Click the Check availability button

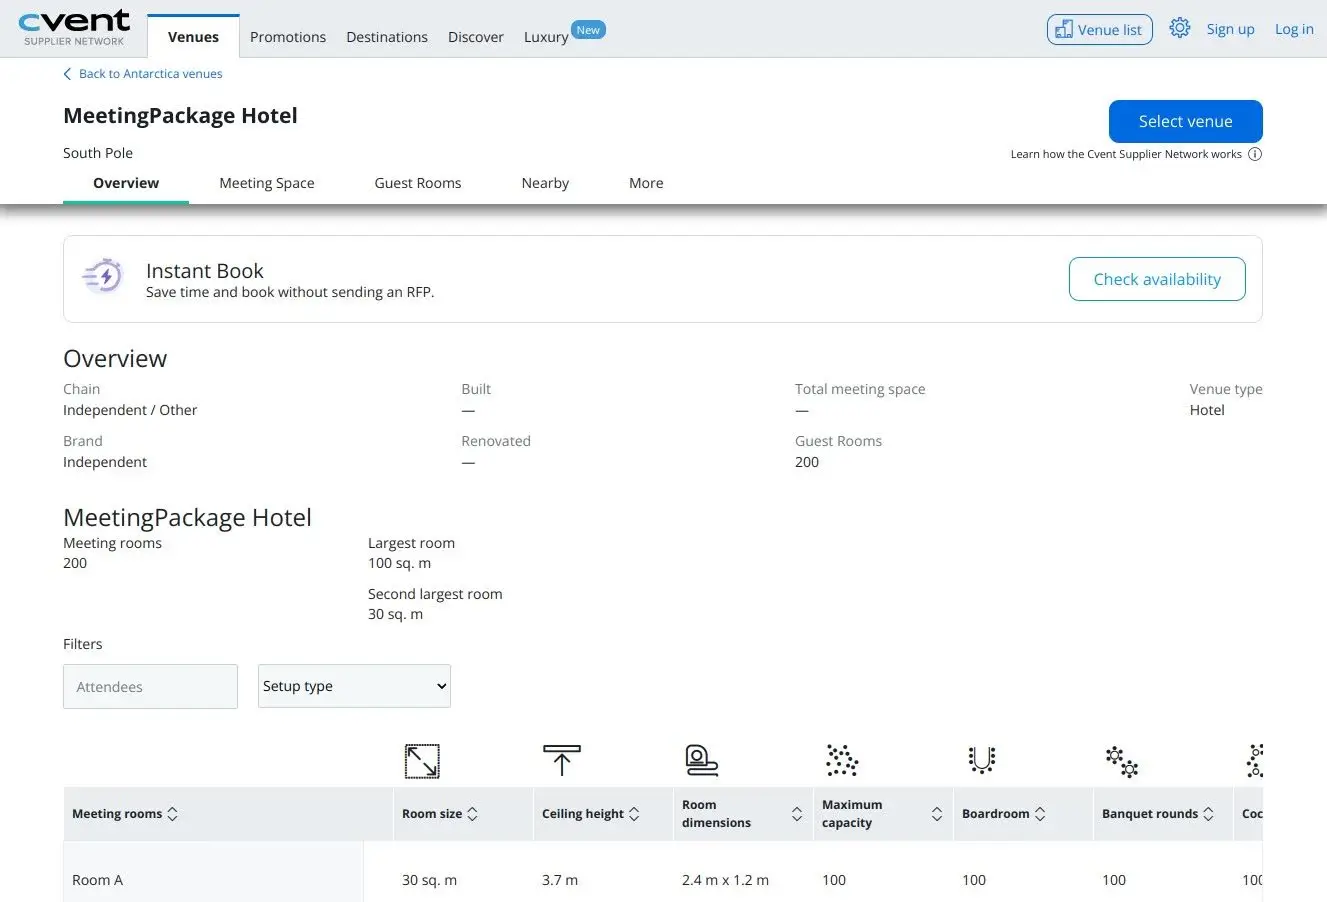coord(1157,279)
